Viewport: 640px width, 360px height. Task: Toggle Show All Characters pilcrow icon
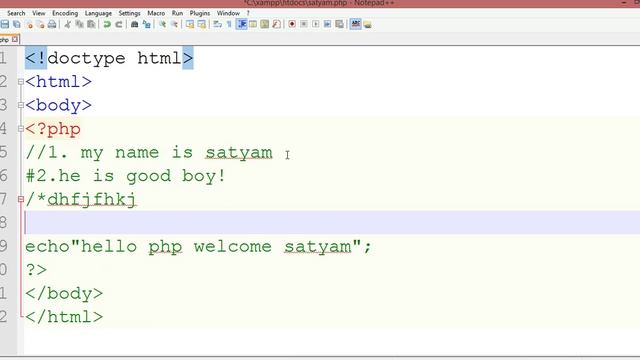coord(229,24)
